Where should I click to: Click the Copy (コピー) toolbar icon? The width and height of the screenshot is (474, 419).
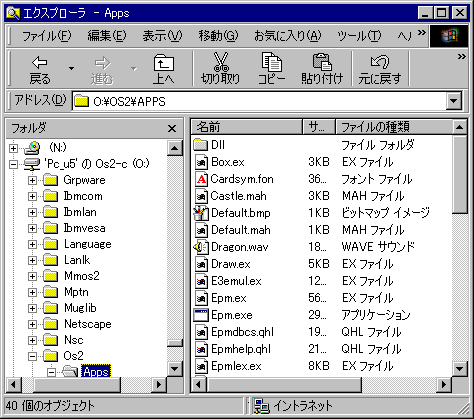pyautogui.click(x=271, y=62)
